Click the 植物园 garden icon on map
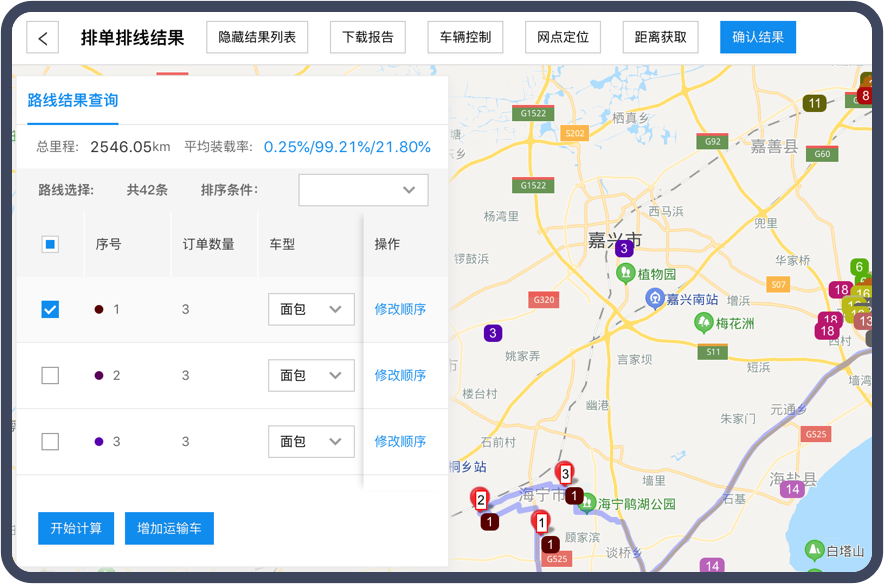Image resolution: width=884 pixels, height=584 pixels. (x=625, y=273)
